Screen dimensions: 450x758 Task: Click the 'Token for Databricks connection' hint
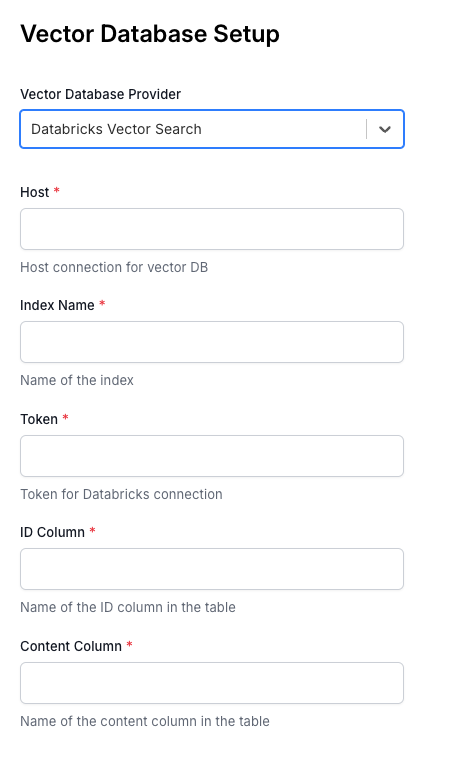121,495
